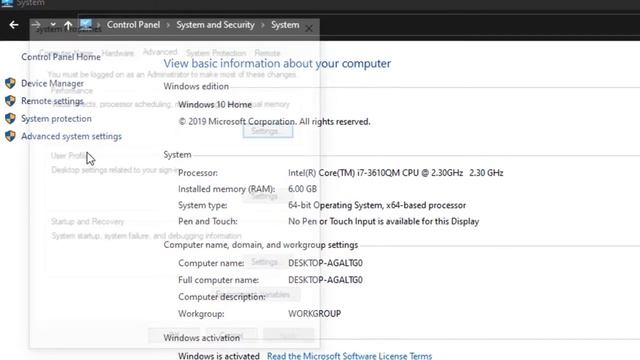This screenshot has height=360, width=640.
Task: Click the Computer description label
Action: click(222, 297)
